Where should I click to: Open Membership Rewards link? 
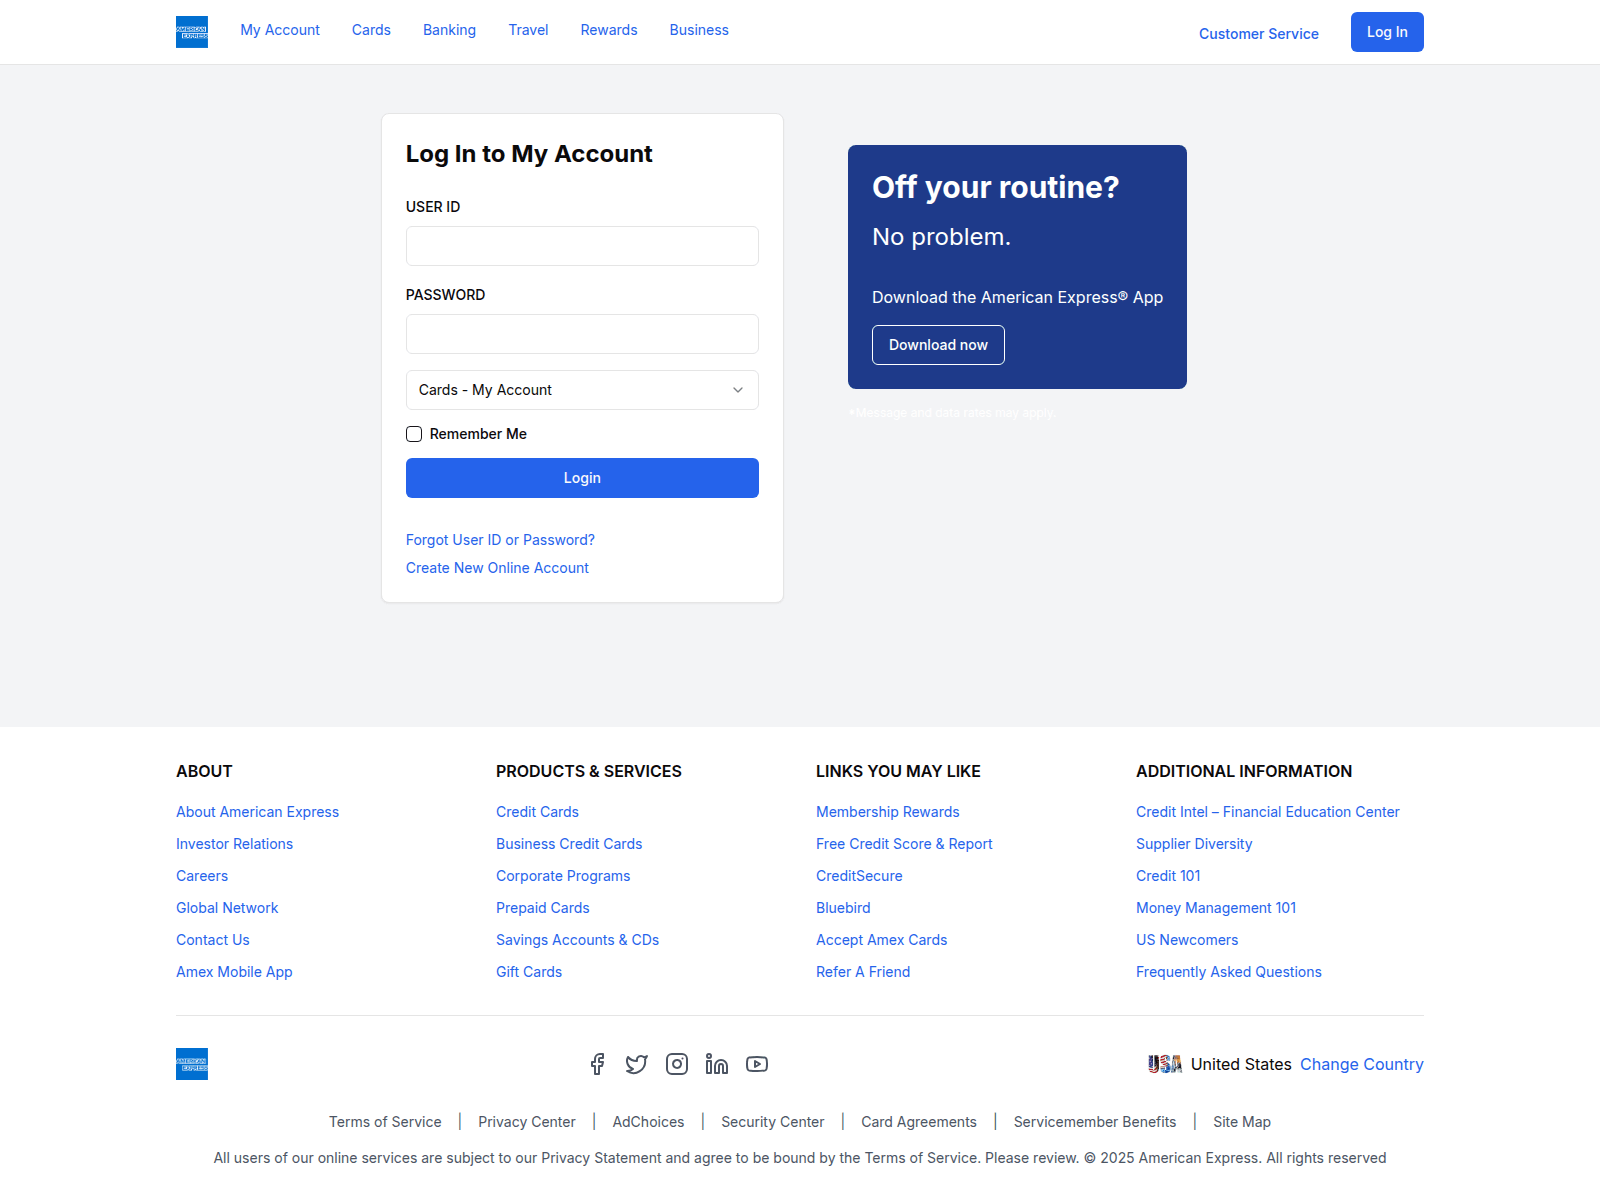(x=888, y=812)
